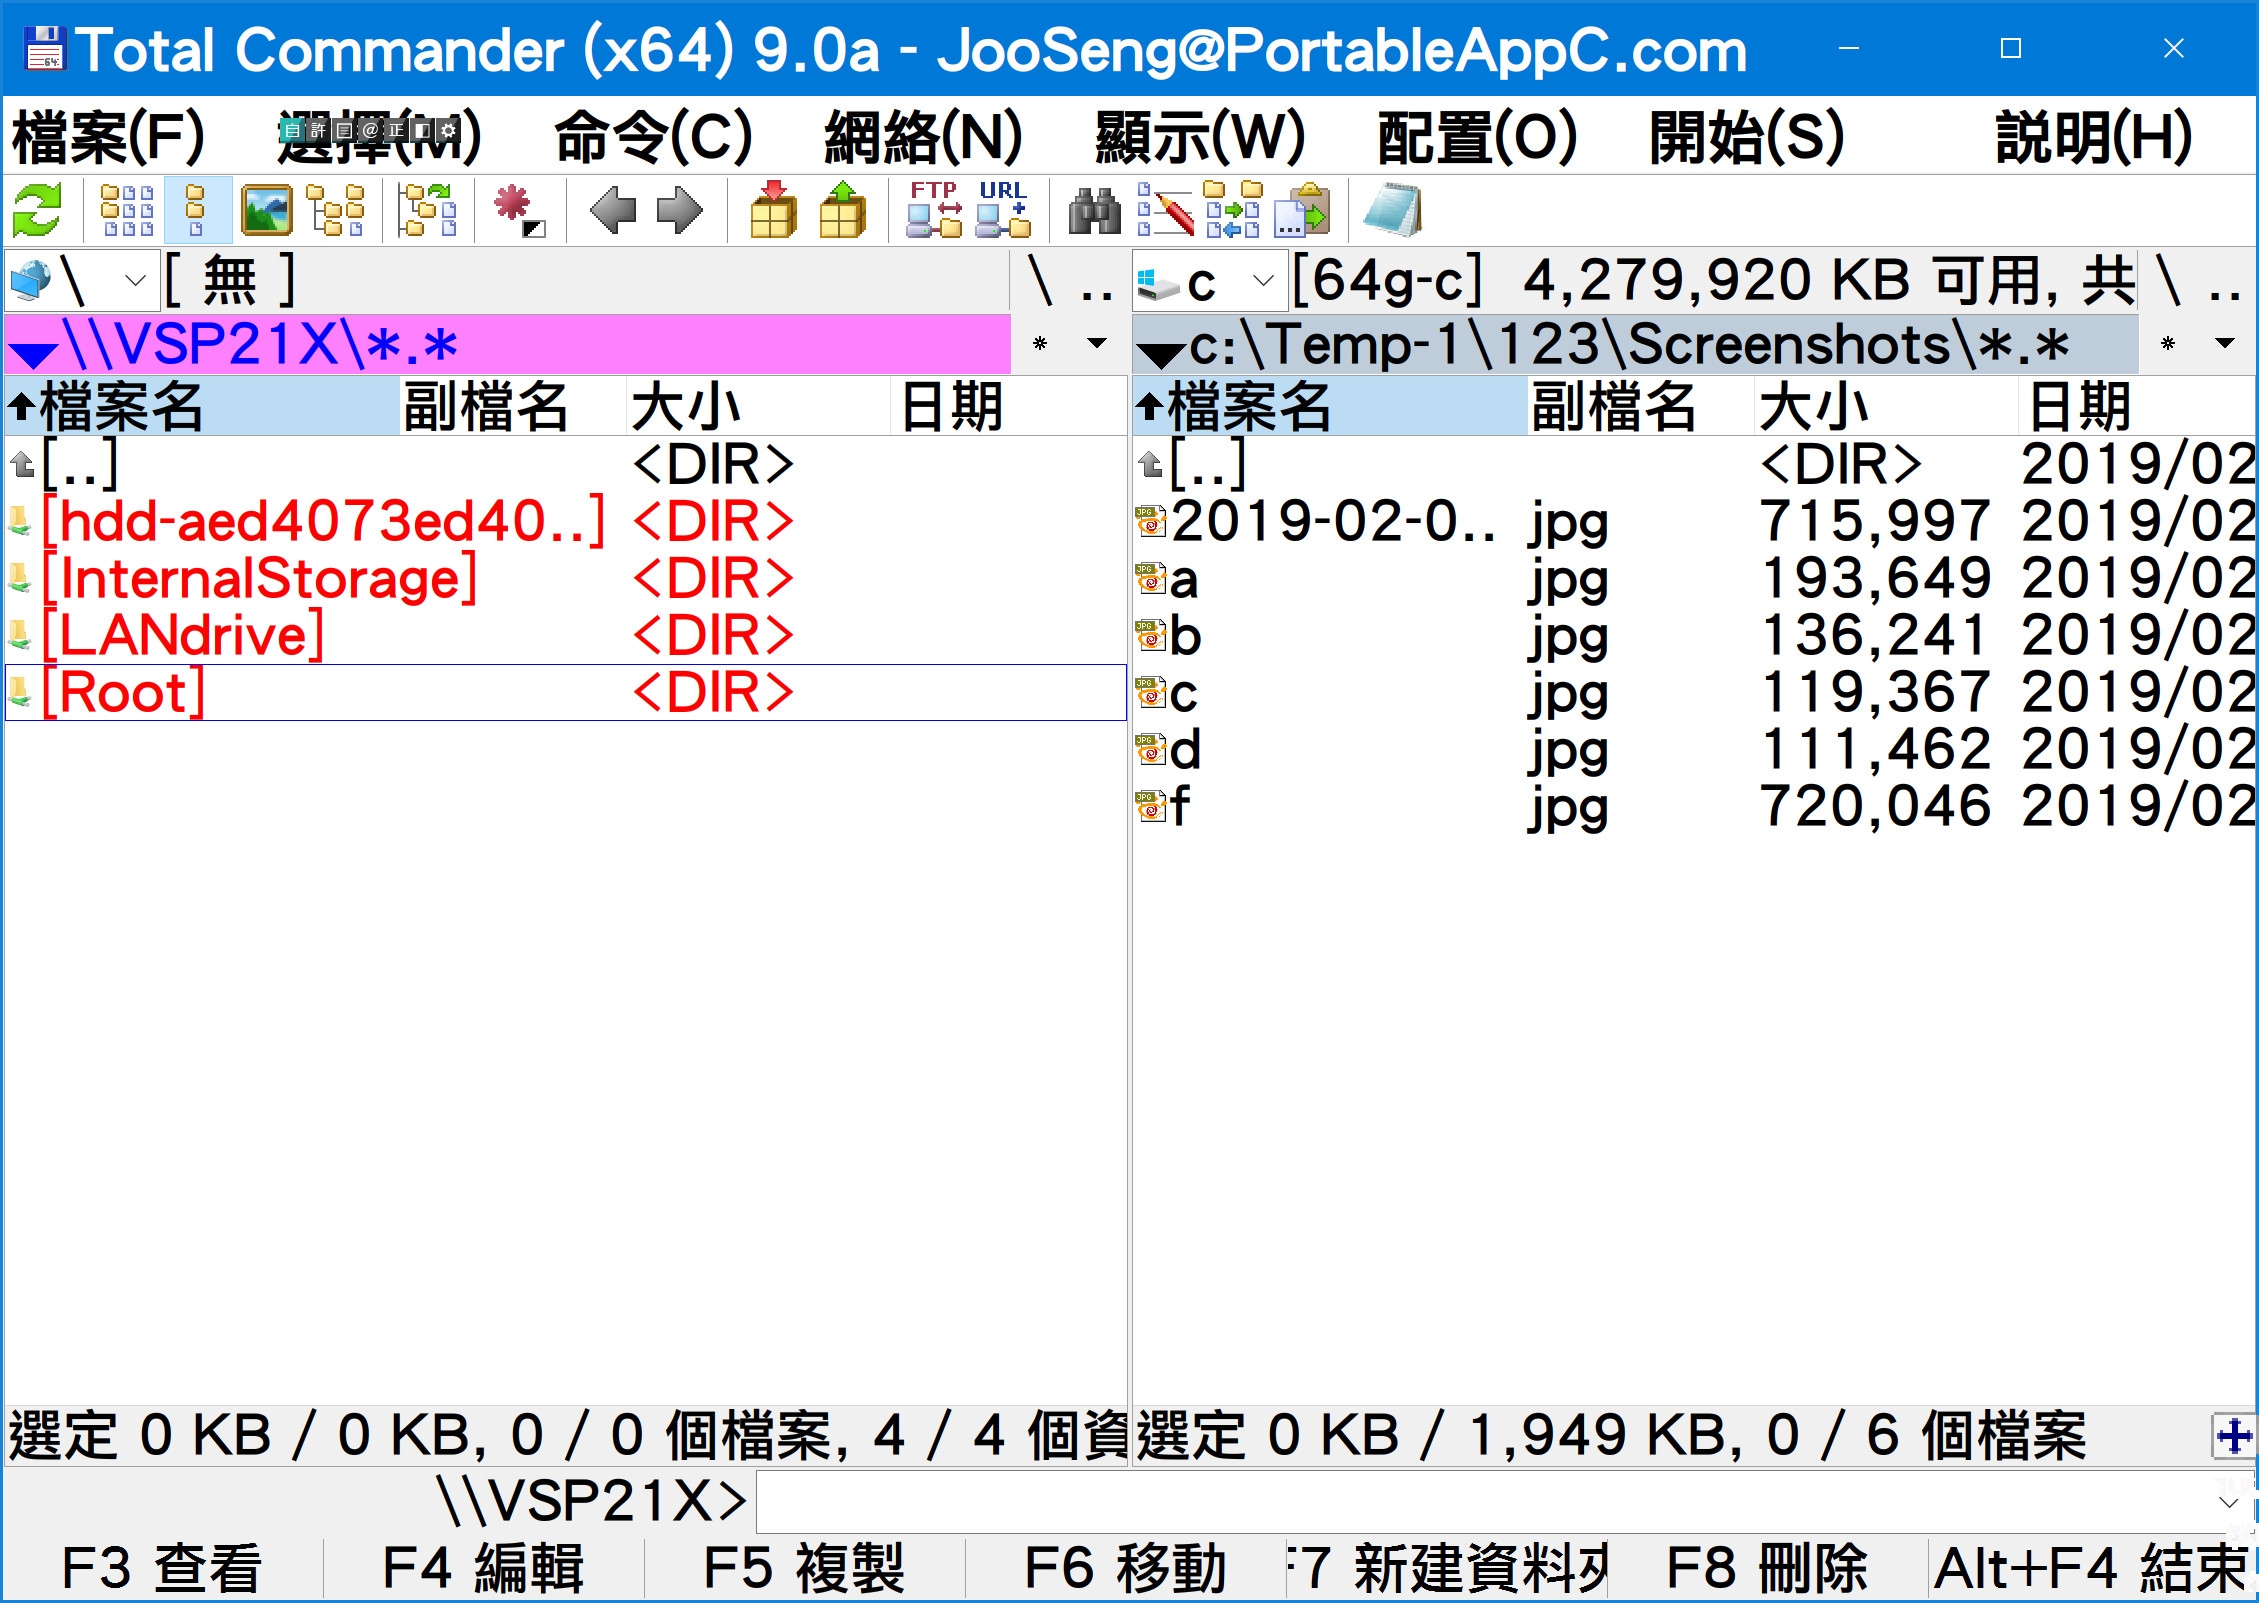Select file b jpg sized 136,241

tap(1694, 635)
